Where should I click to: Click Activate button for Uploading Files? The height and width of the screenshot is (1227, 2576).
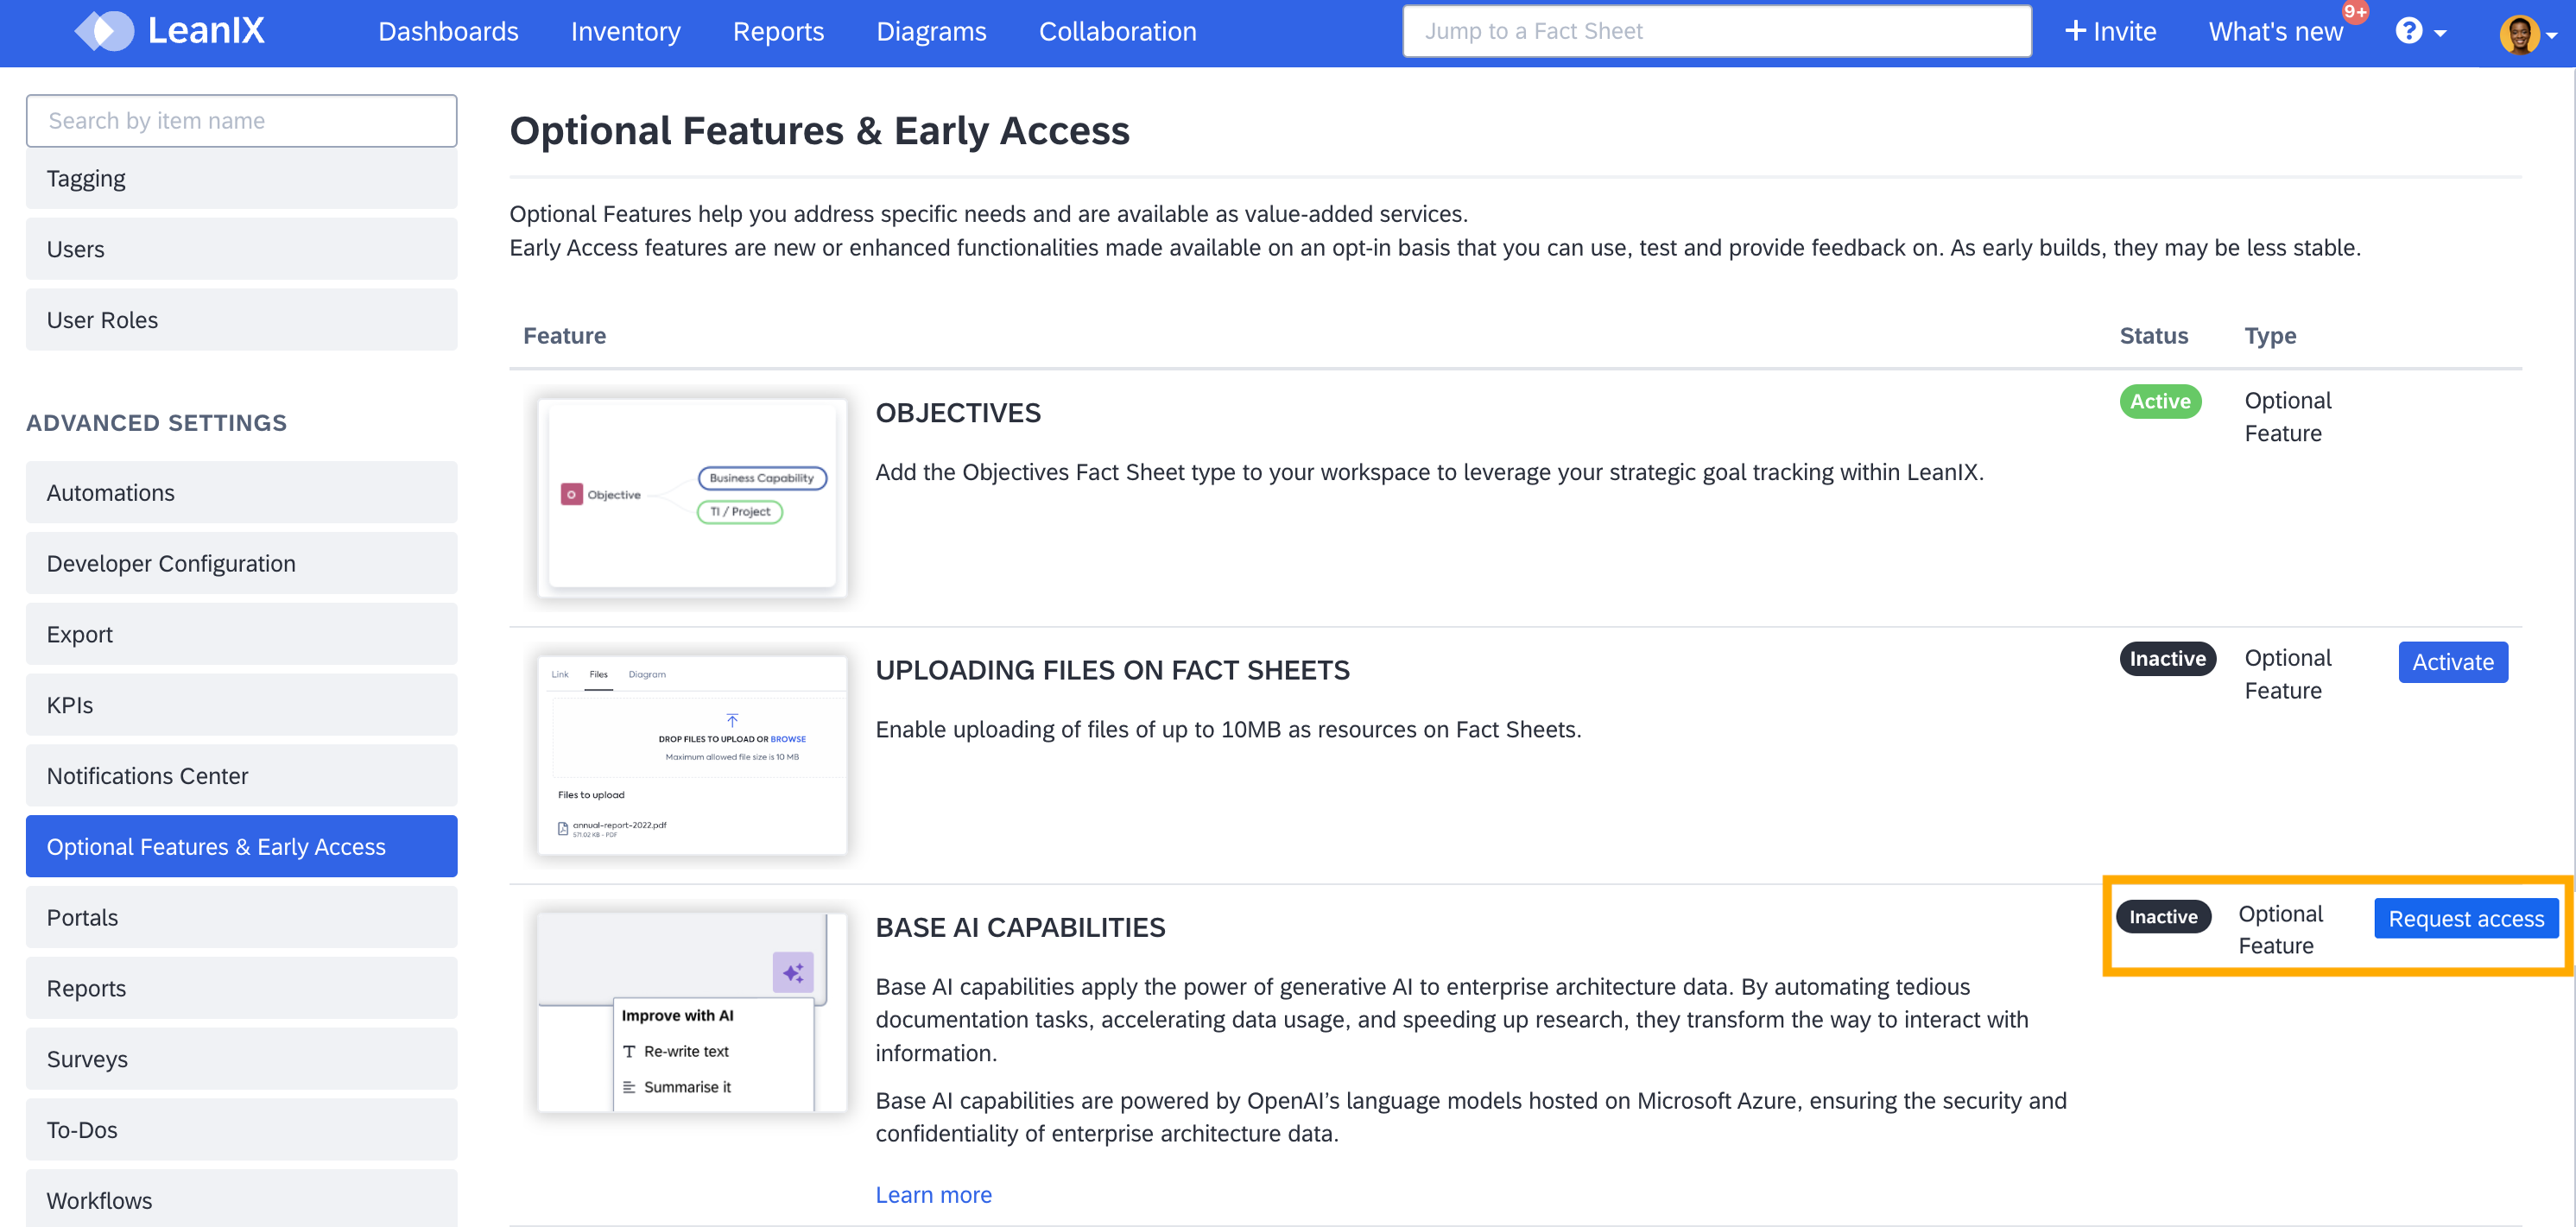(2454, 664)
